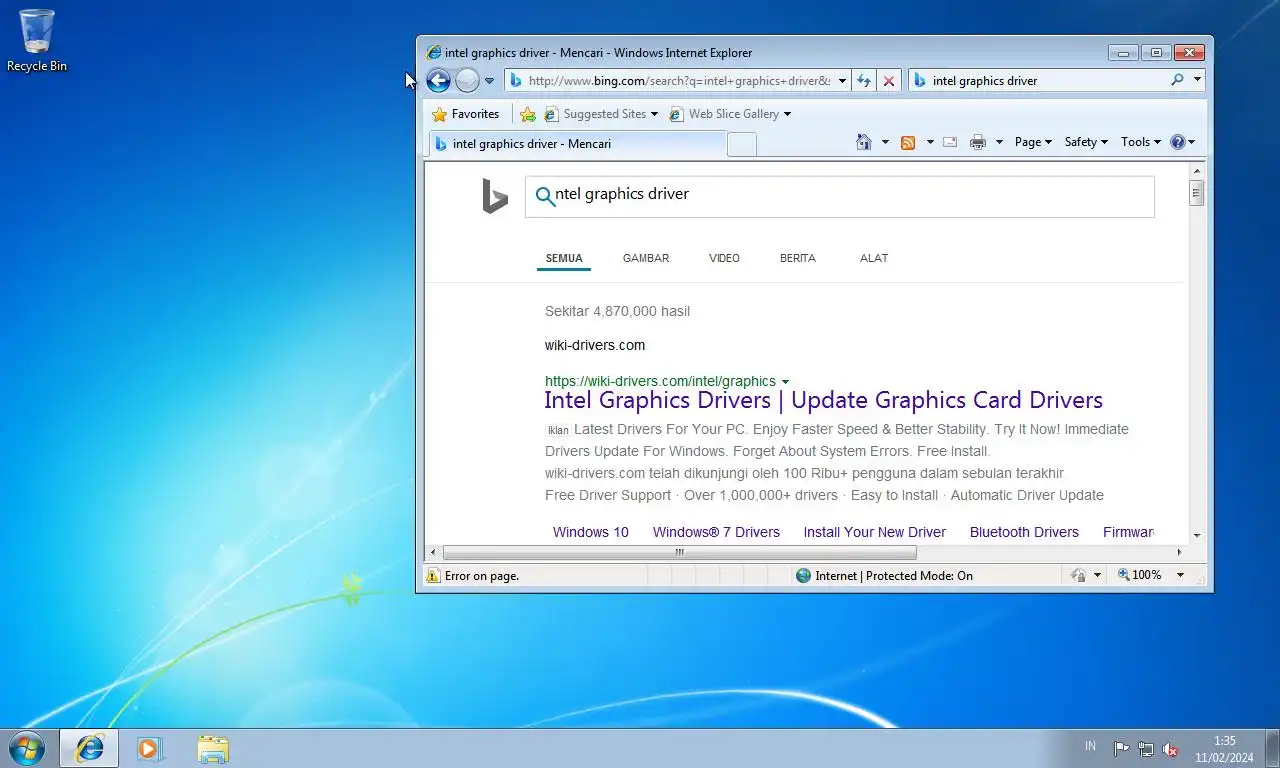Screen dimensions: 1280x768
Task: Click the horizontal scrollbar thumb
Action: point(679,552)
